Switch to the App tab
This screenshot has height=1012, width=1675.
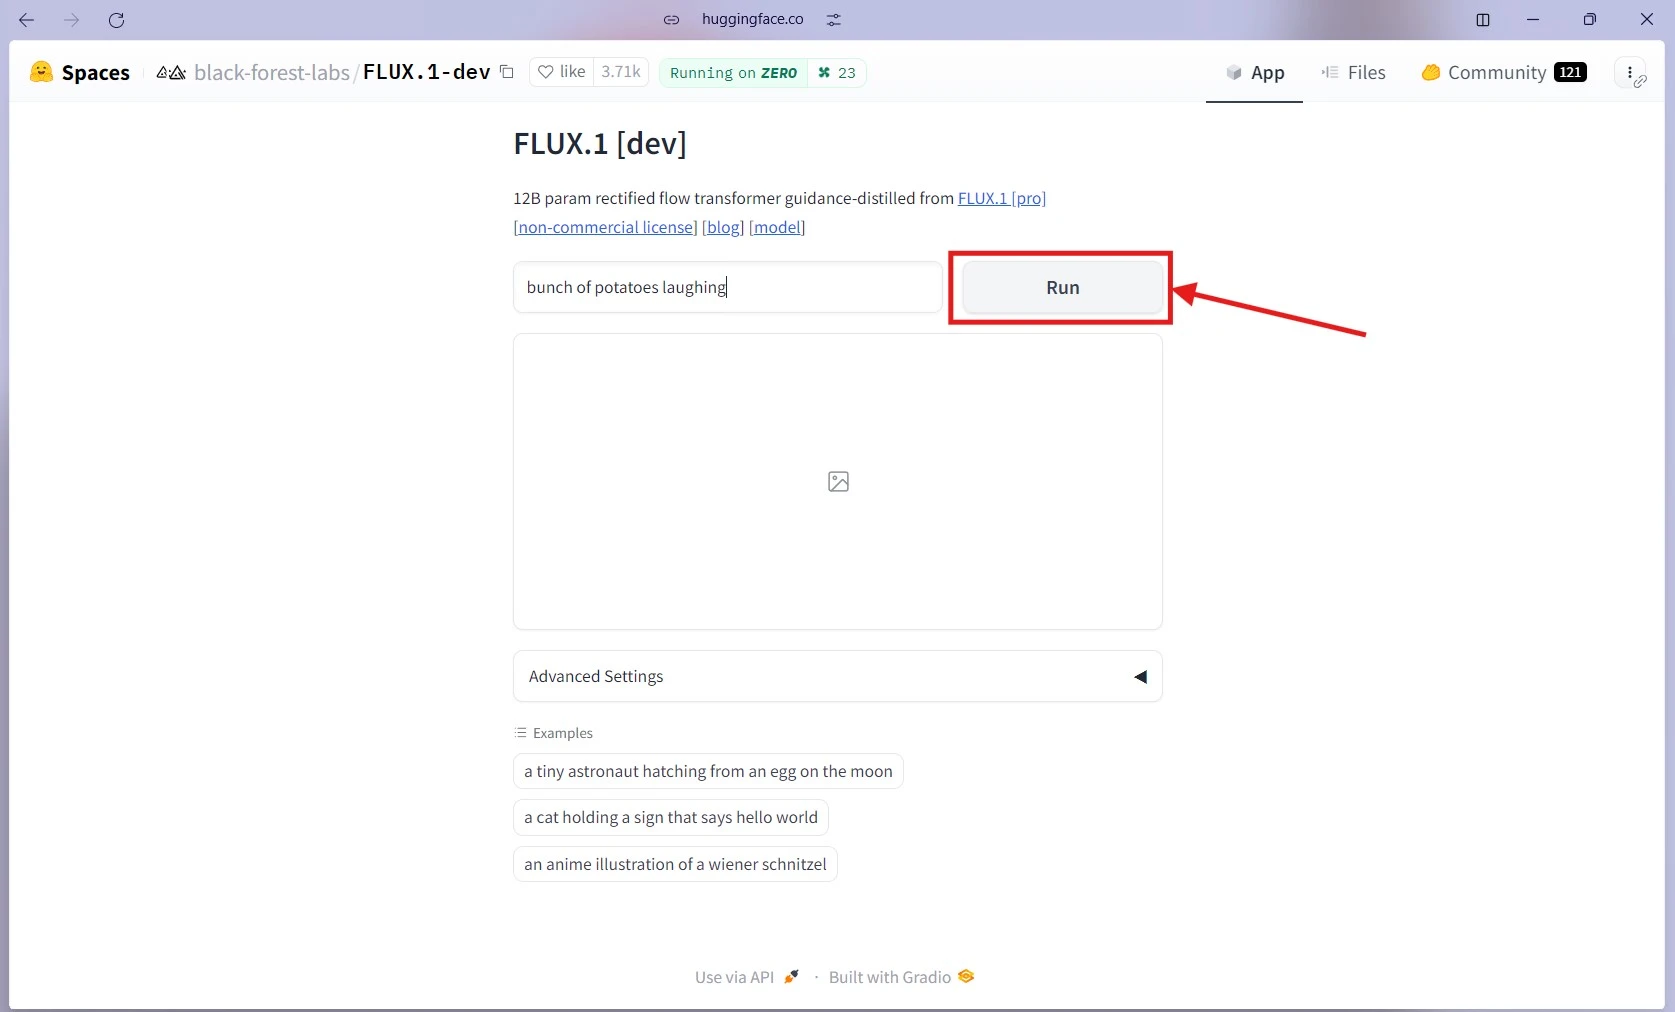(x=1255, y=73)
